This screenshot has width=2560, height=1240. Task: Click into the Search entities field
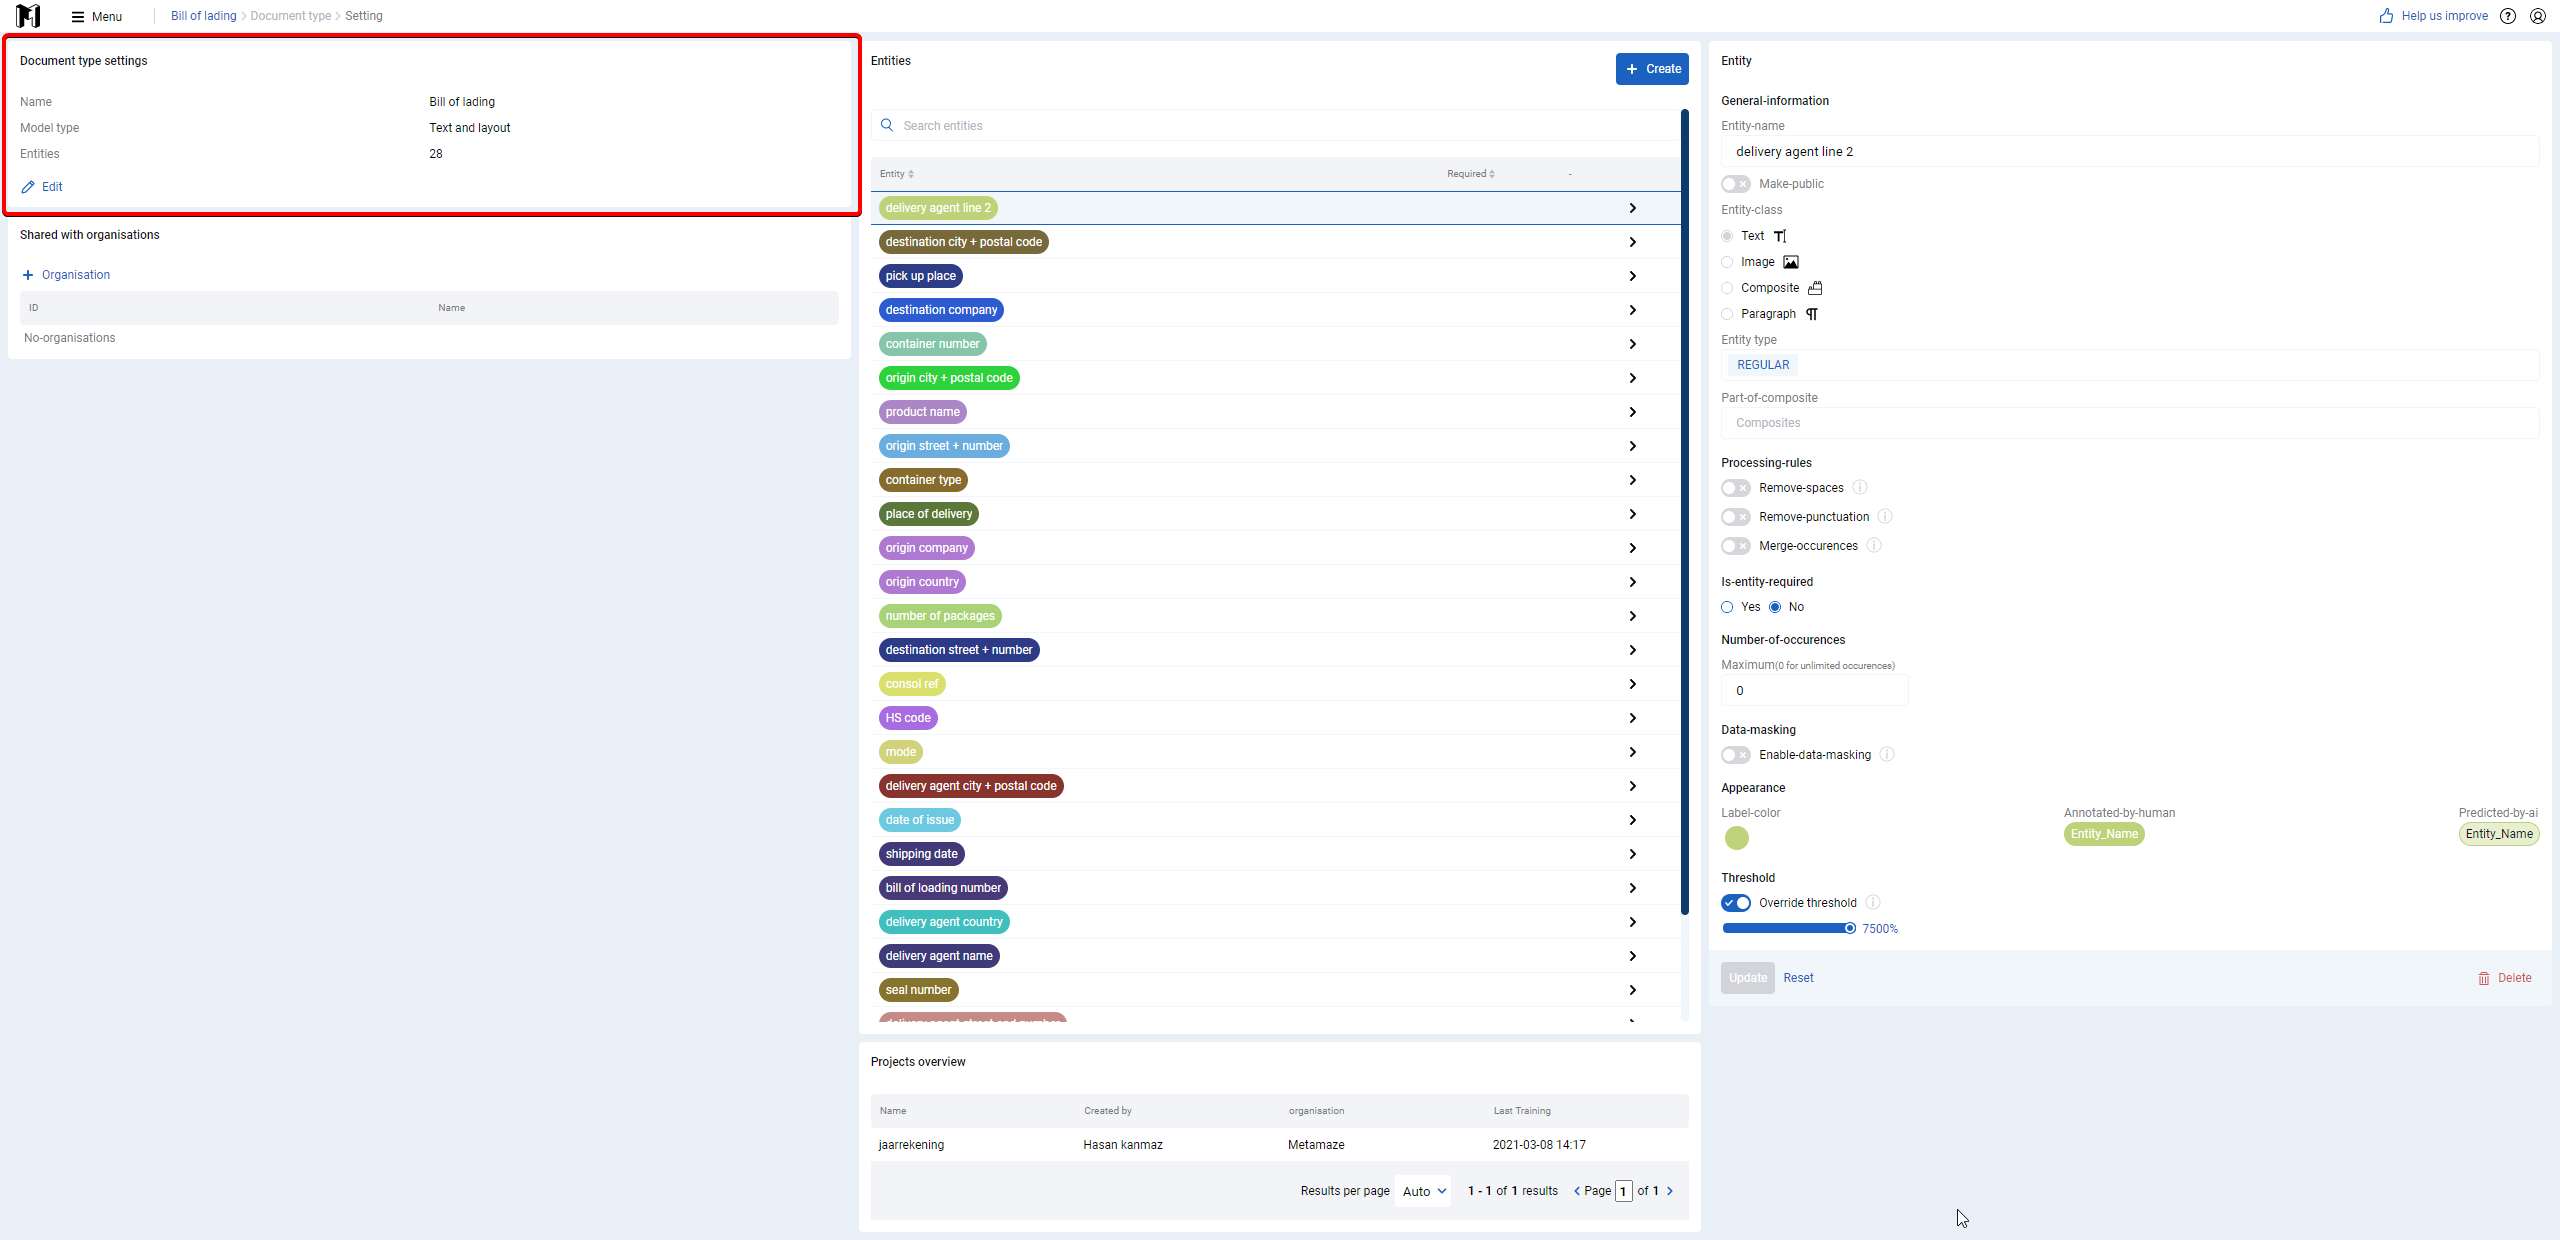pos(1275,126)
